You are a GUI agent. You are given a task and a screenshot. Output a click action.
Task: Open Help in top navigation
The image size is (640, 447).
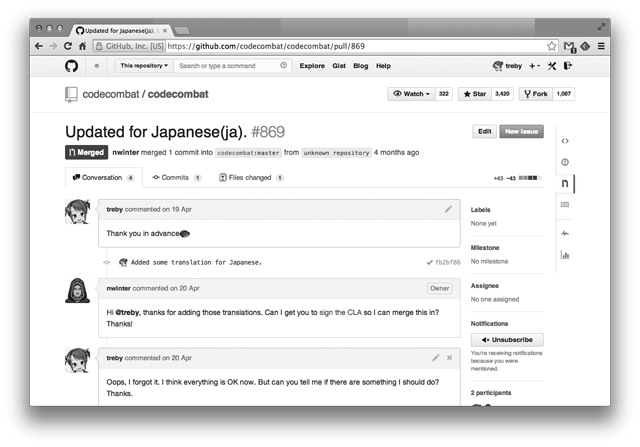[x=383, y=66]
